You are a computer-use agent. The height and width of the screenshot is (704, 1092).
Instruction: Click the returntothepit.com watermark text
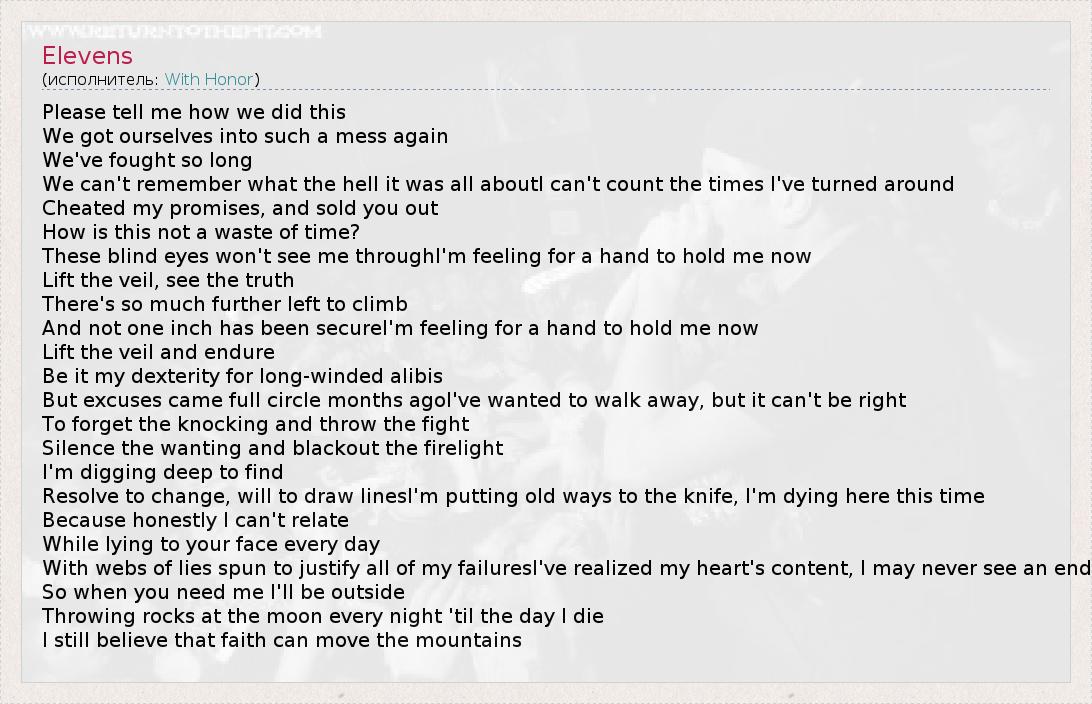pos(172,32)
